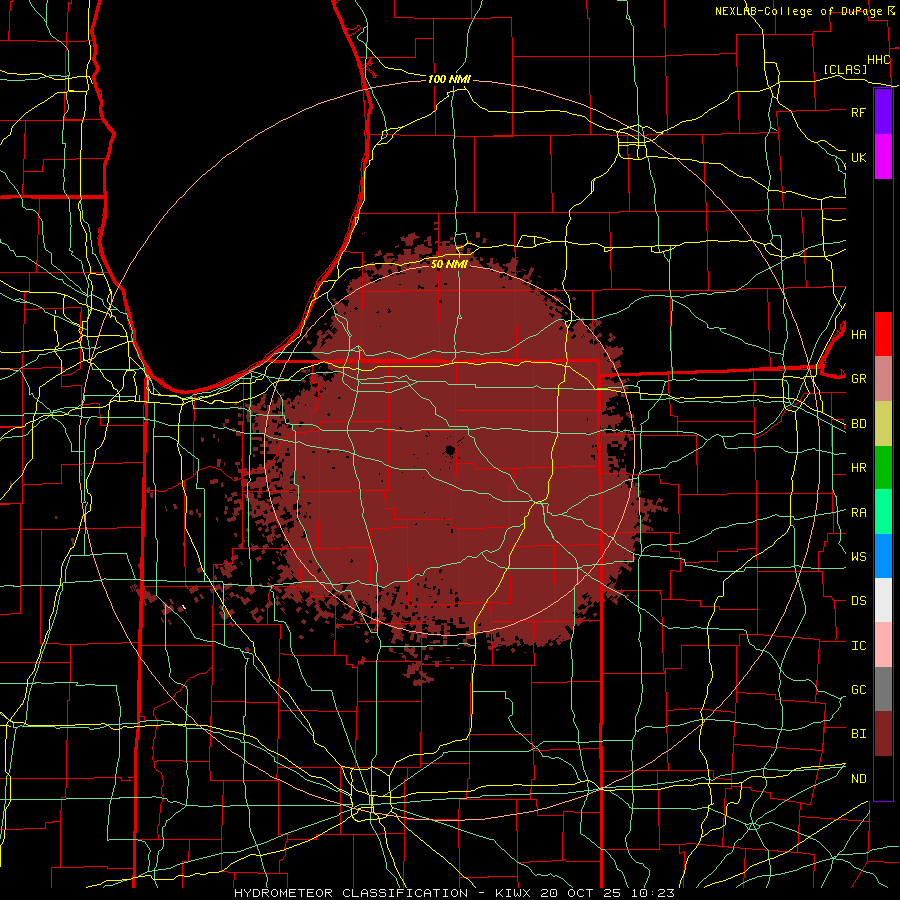This screenshot has height=900, width=900.
Task: Click the black ND legend swatch
Action: 883,778
